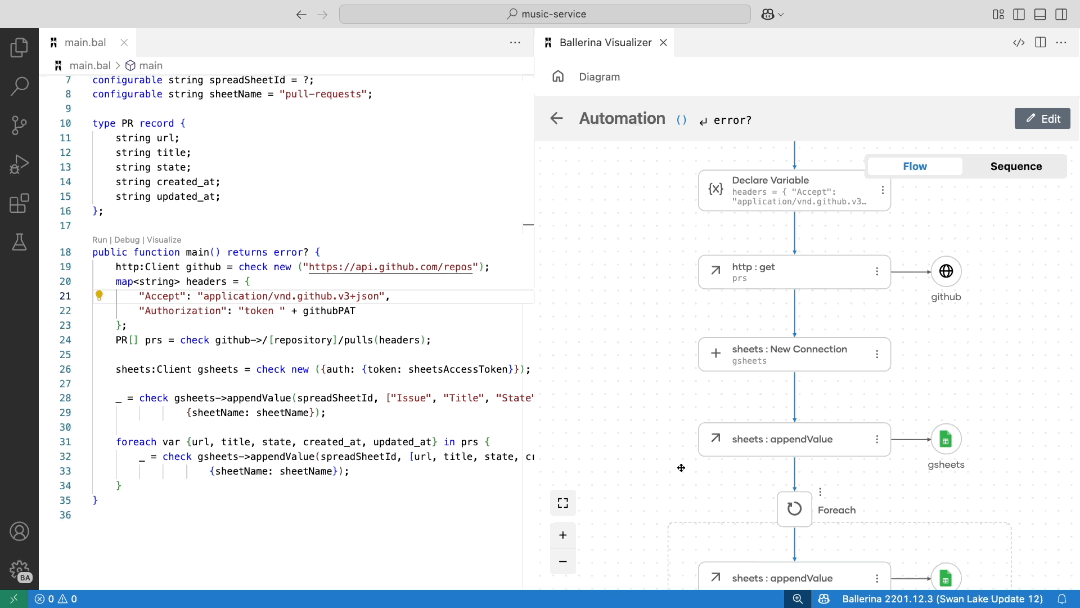Click the home icon in visualizer

558,76
